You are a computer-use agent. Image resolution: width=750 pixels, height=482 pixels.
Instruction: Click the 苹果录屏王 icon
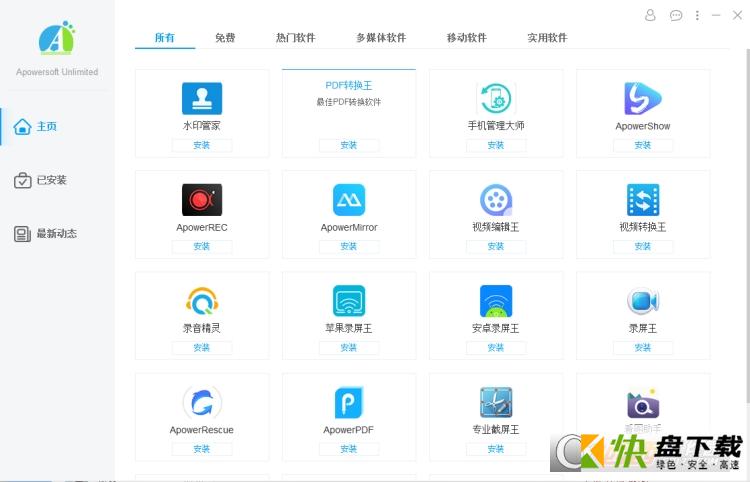[x=349, y=301]
